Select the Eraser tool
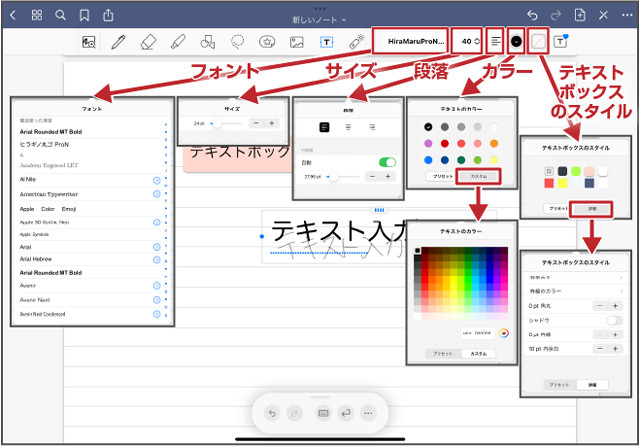 [148, 42]
